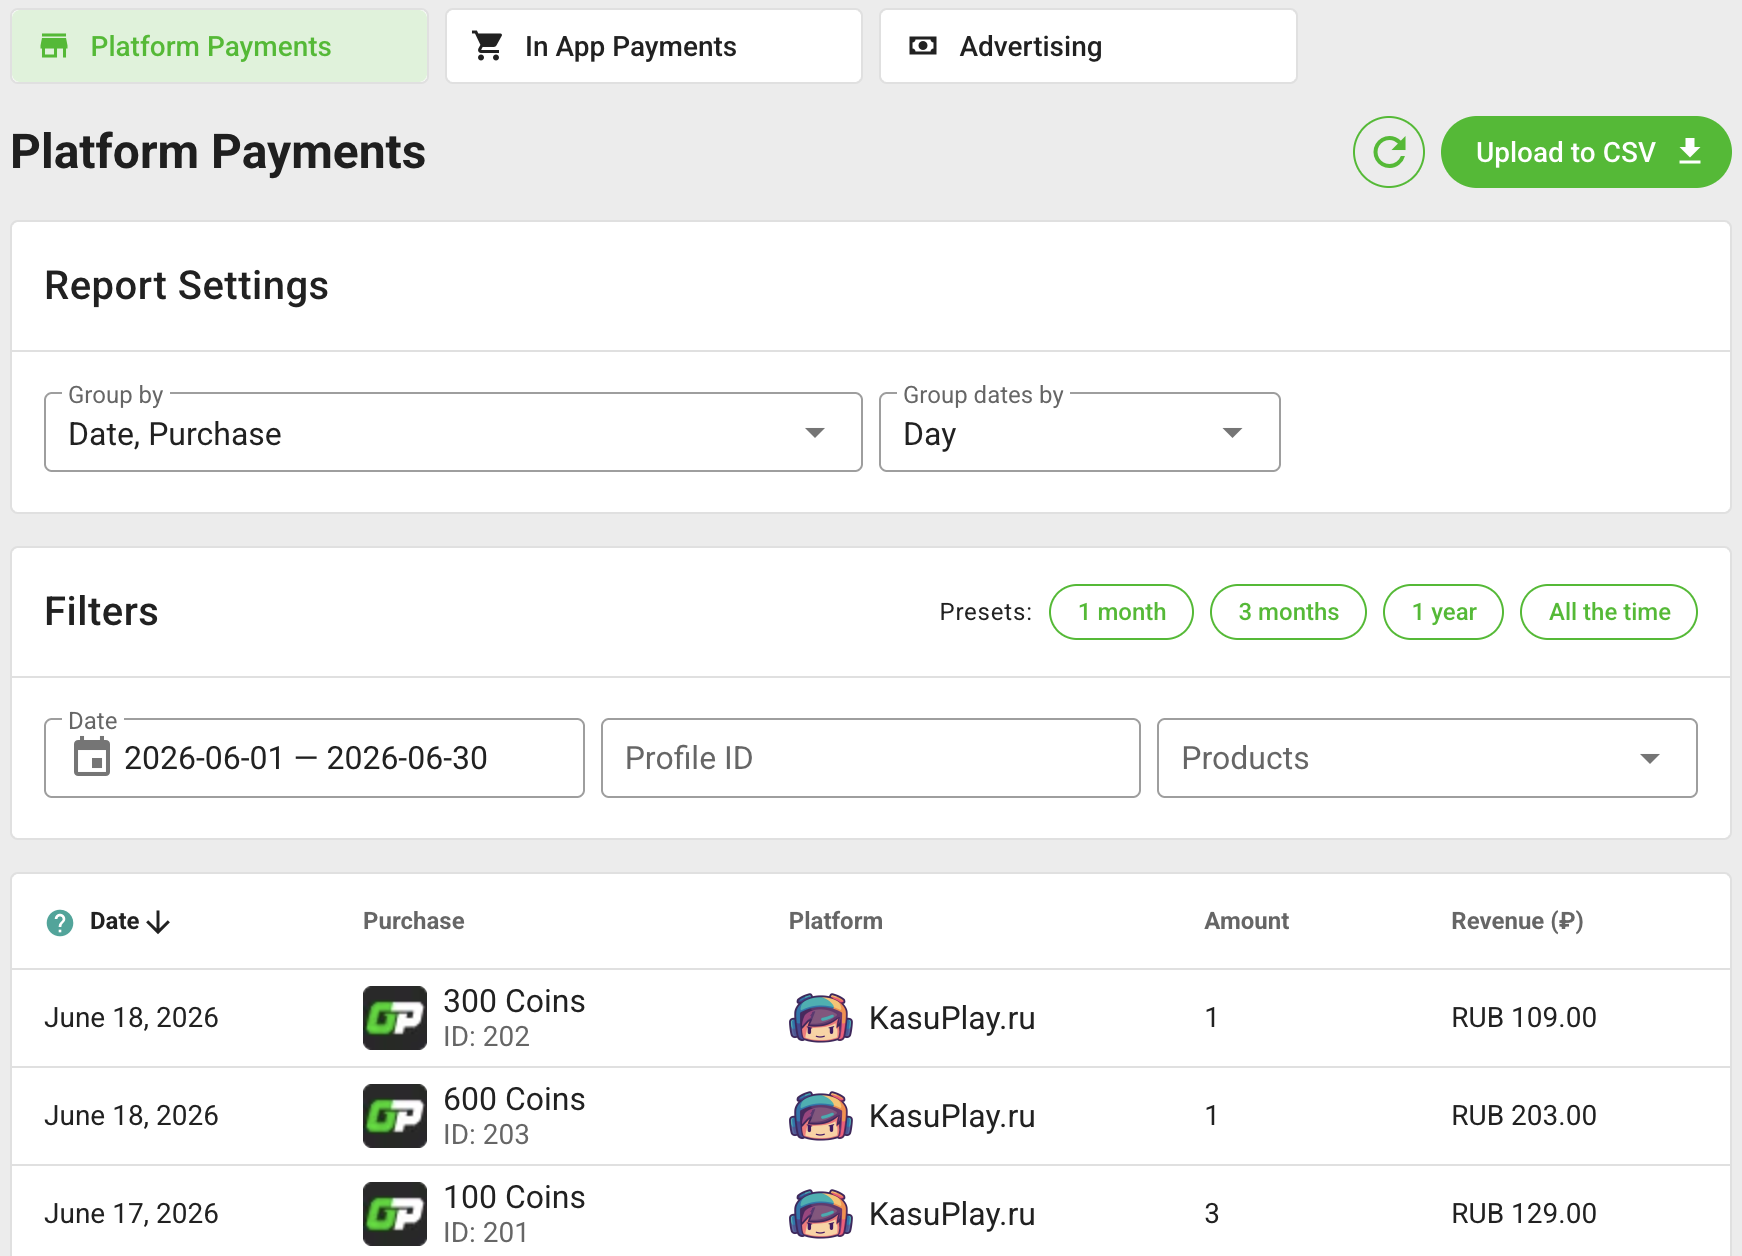Open the Group by dropdown
Image resolution: width=1742 pixels, height=1256 pixels.
pyautogui.click(x=453, y=432)
